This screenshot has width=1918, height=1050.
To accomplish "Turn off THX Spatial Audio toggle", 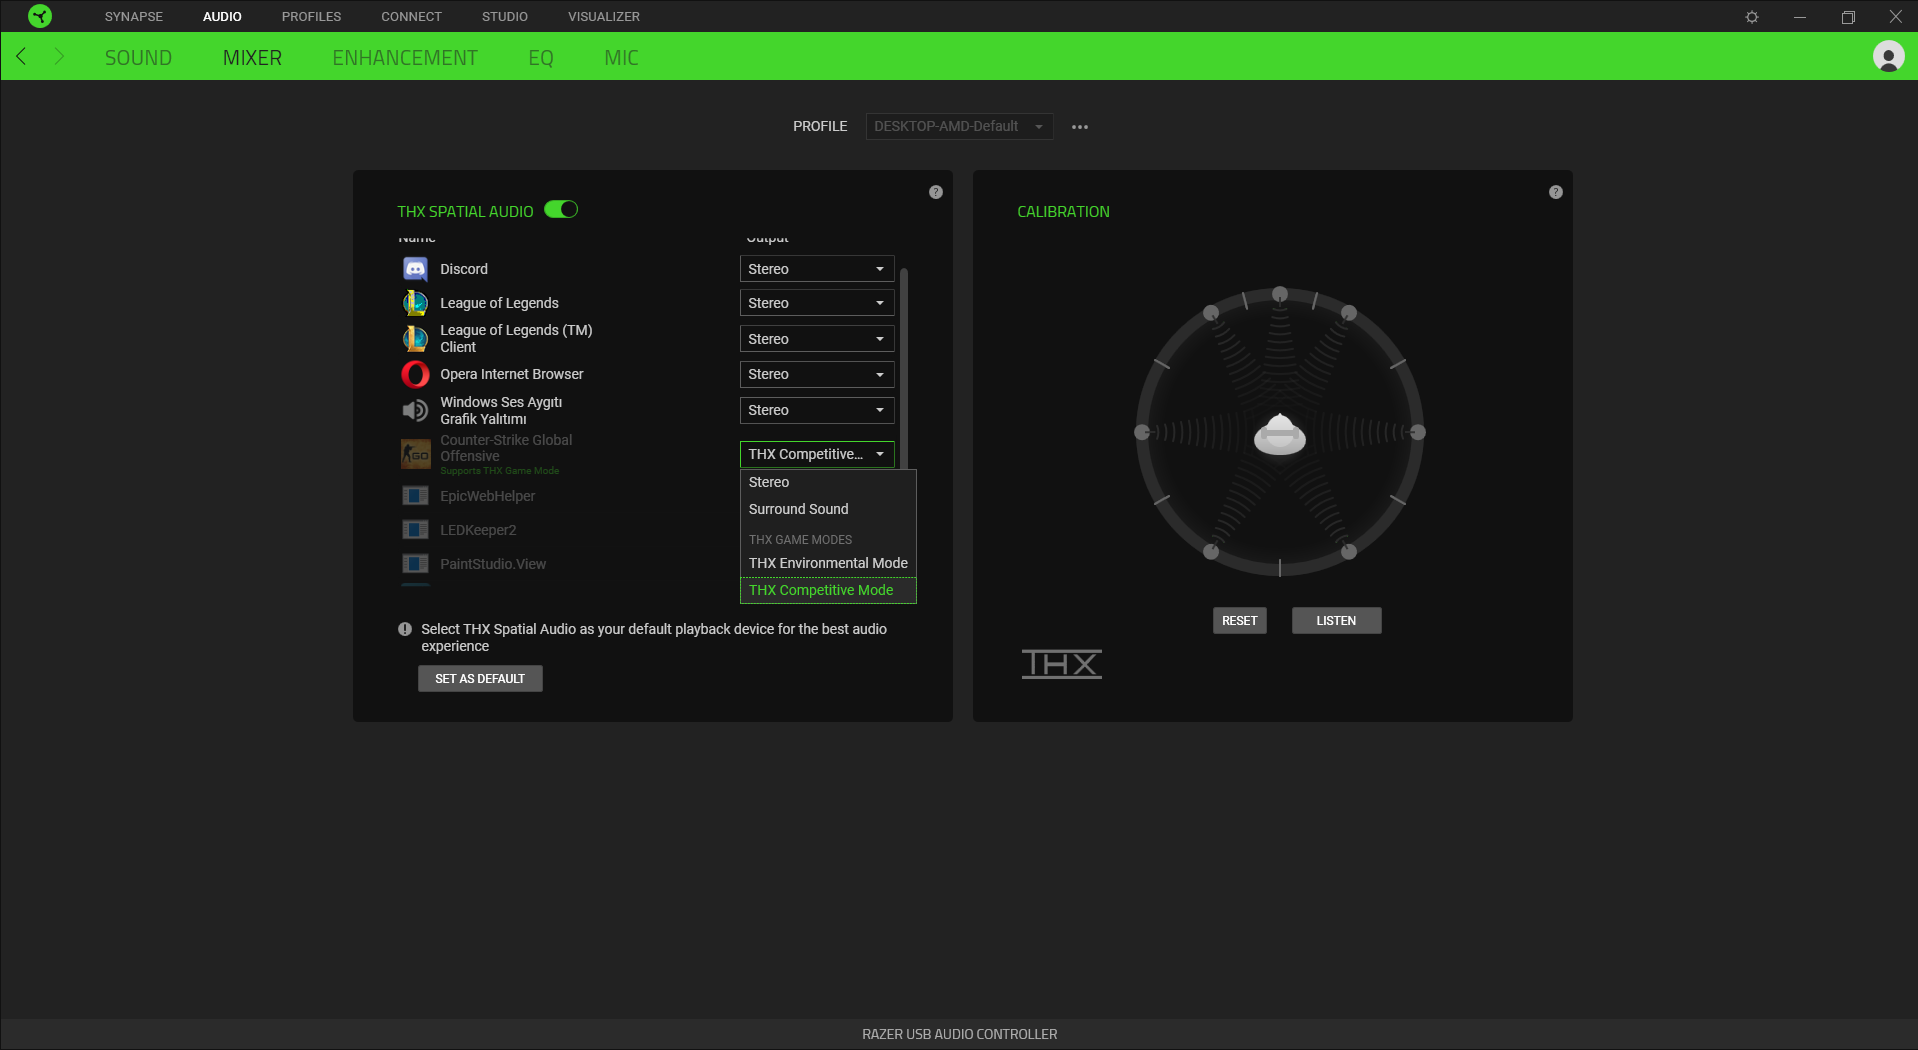I will pyautogui.click(x=561, y=210).
